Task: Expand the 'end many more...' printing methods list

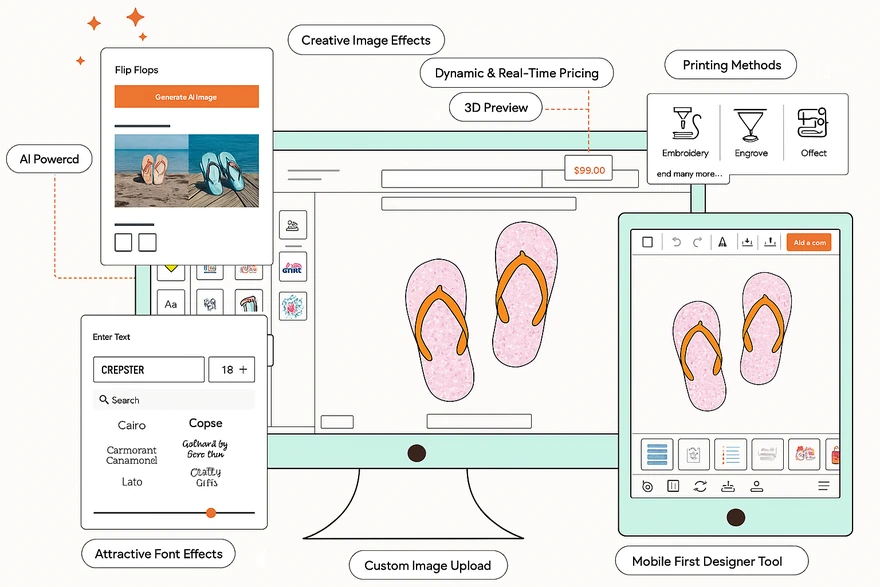Action: coord(688,175)
